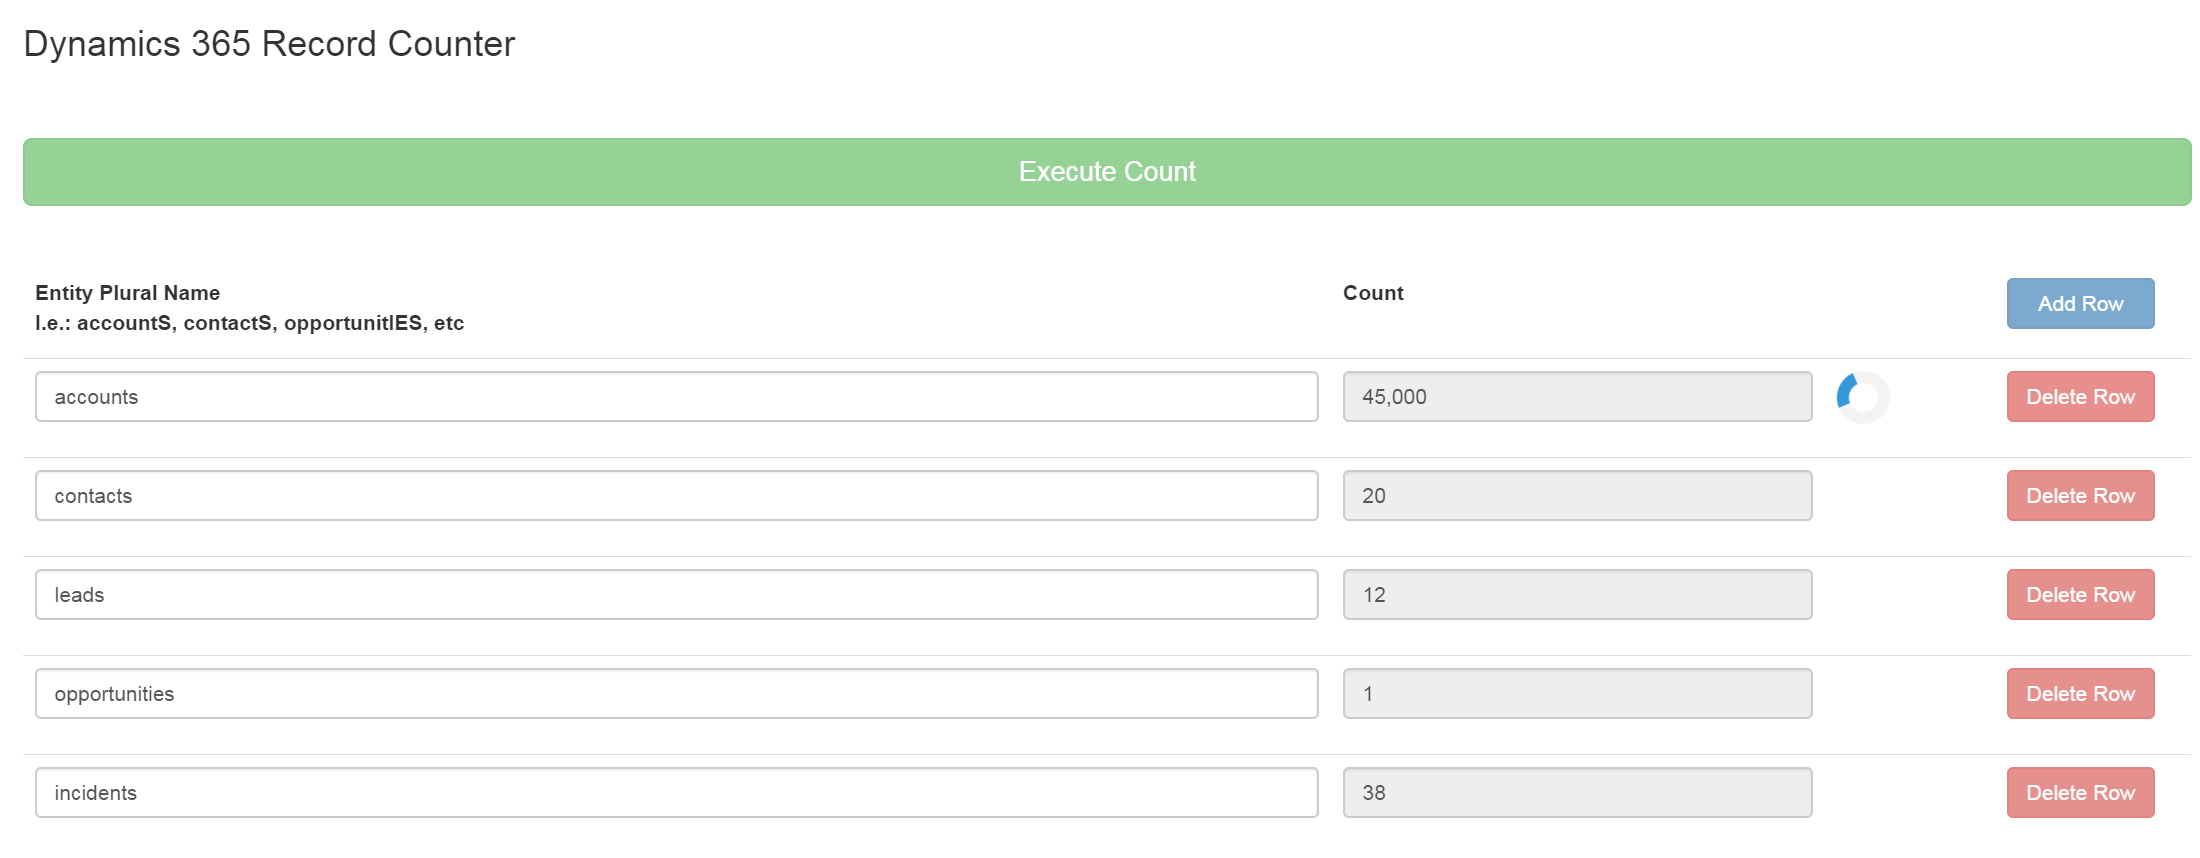Delete the contacts row
This screenshot has height=858, width=2200.
click(2080, 496)
